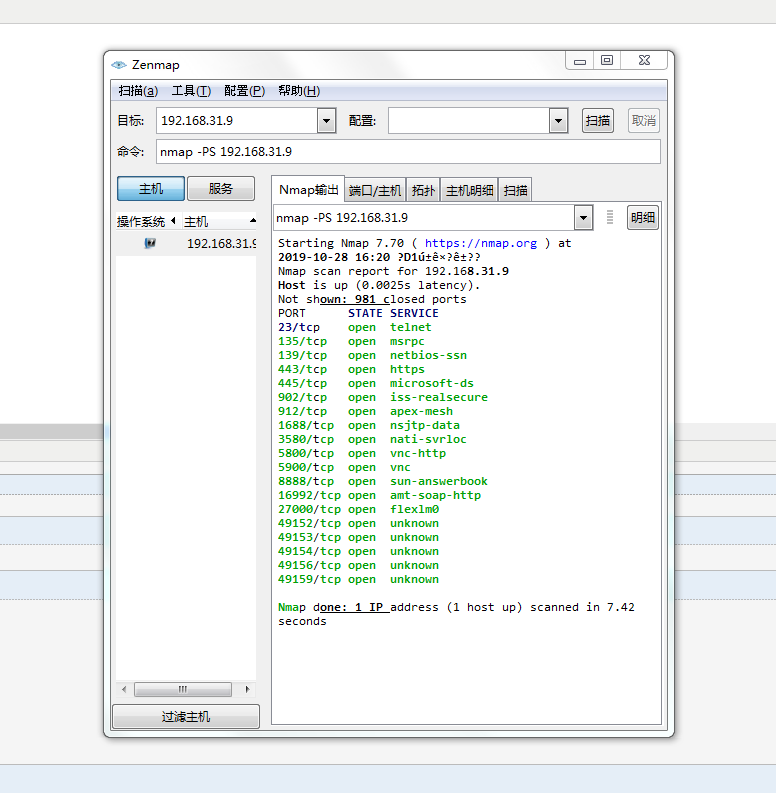Click the 'Not shown: 981 closed ports' line

372,299
